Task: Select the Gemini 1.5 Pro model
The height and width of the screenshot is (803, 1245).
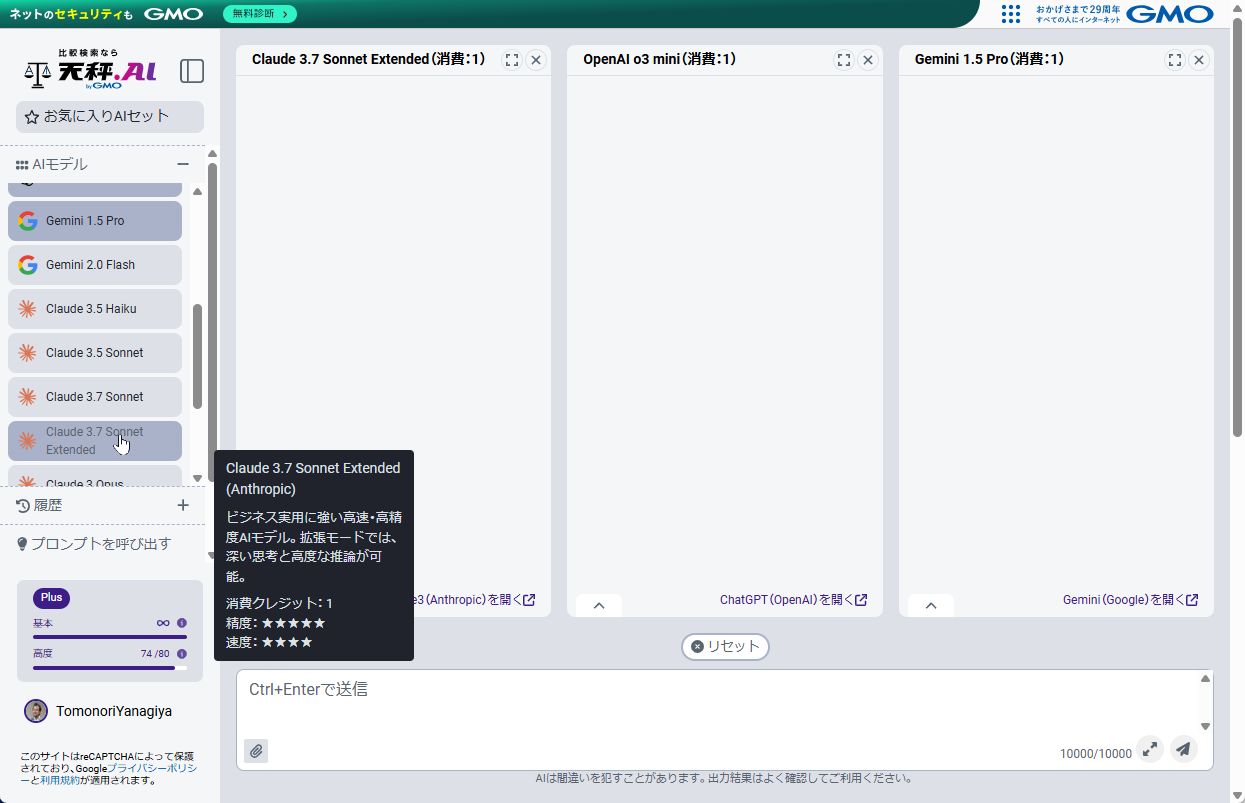Action: point(95,221)
